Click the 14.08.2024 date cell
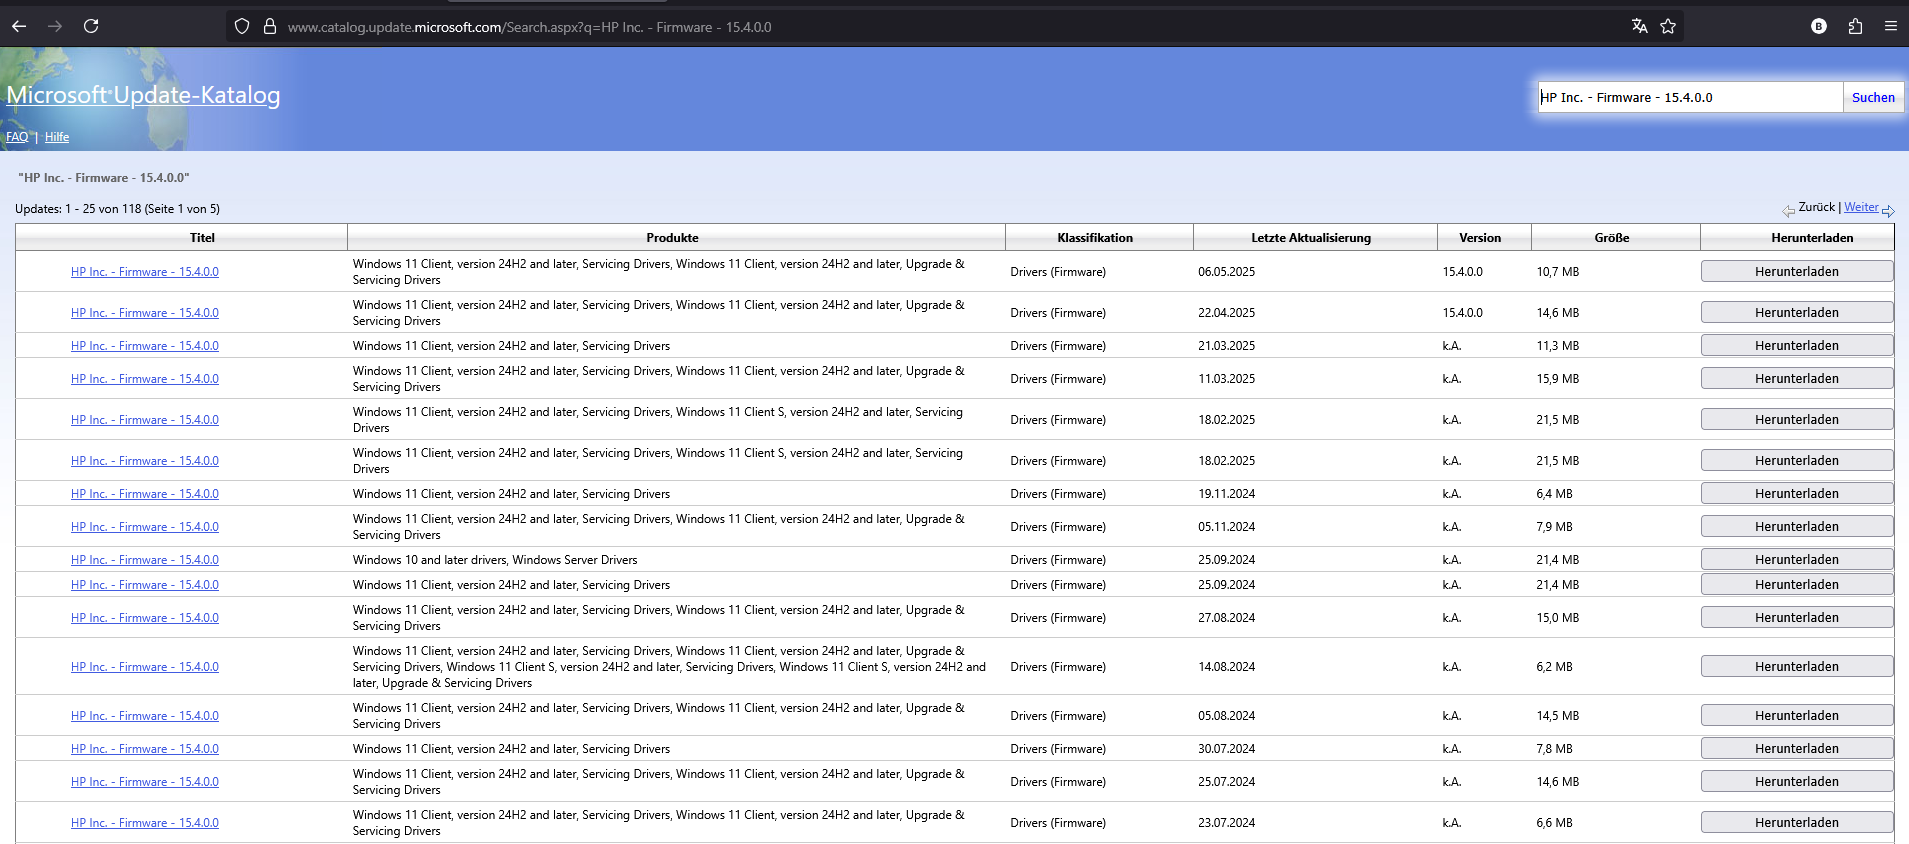The image size is (1909, 844). coord(1226,667)
